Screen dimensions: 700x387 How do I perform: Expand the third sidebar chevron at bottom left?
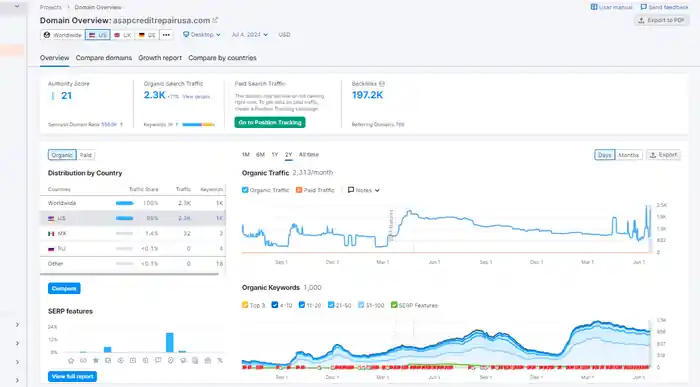[17, 362]
